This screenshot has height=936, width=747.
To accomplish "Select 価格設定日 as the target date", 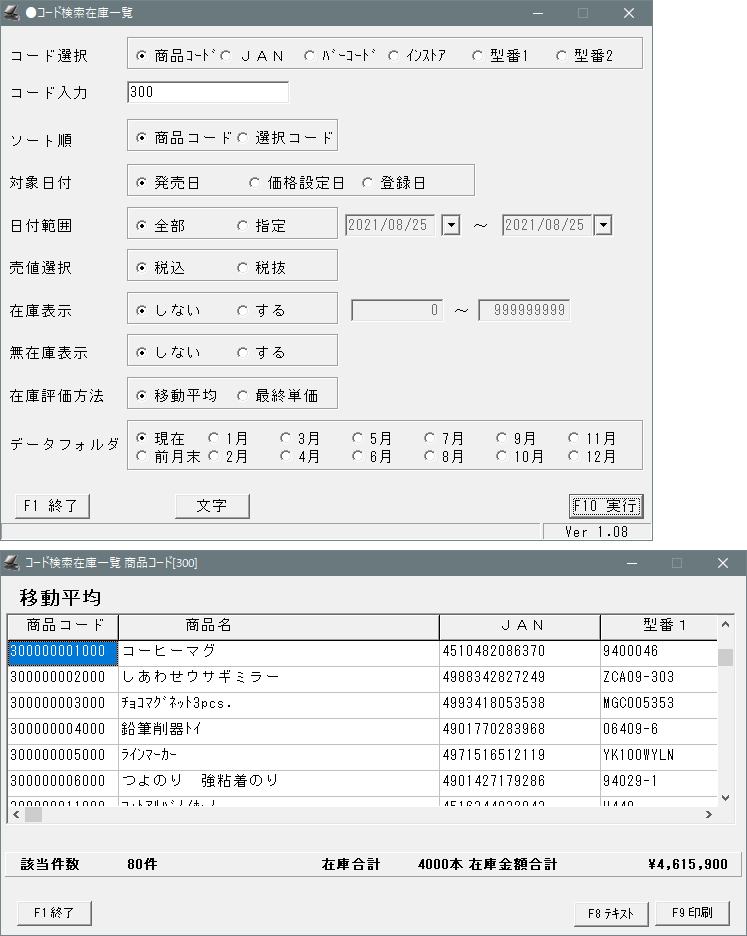I will [x=254, y=183].
